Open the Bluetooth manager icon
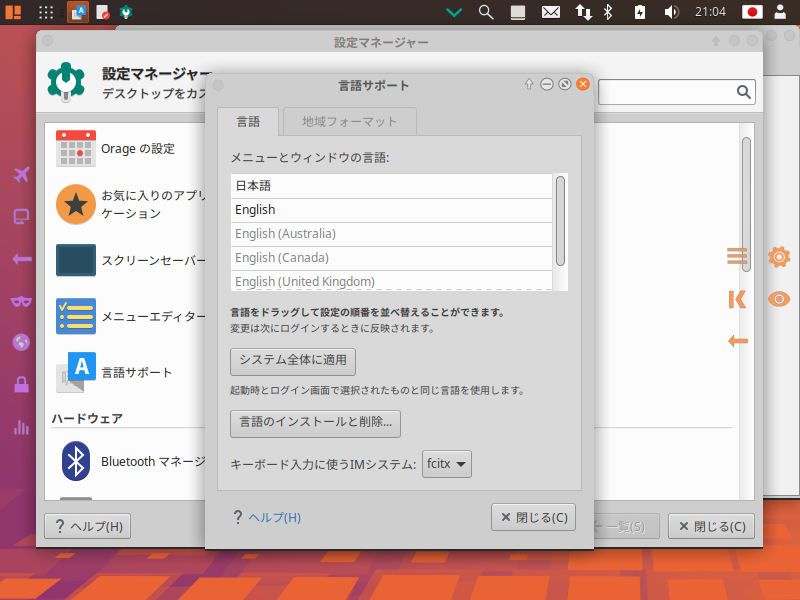Image resolution: width=800 pixels, height=600 pixels. pyautogui.click(x=76, y=462)
